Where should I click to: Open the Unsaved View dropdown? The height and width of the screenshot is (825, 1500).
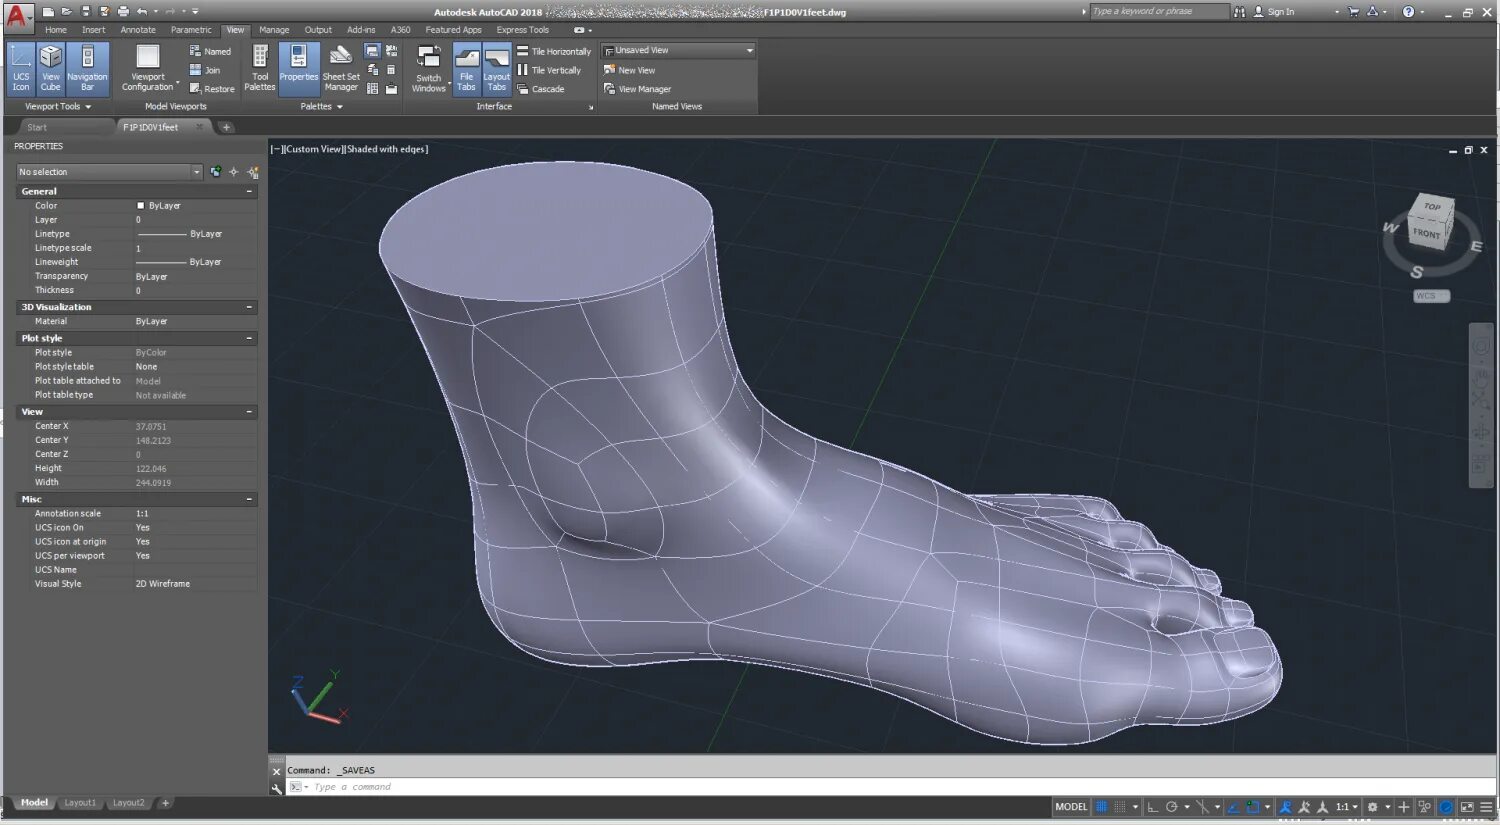pyautogui.click(x=749, y=50)
